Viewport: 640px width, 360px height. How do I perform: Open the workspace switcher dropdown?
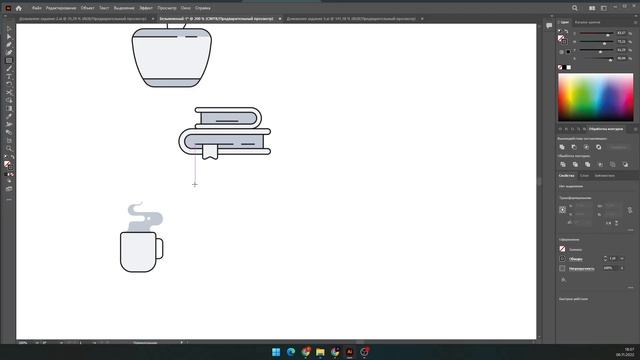pyautogui.click(x=604, y=8)
